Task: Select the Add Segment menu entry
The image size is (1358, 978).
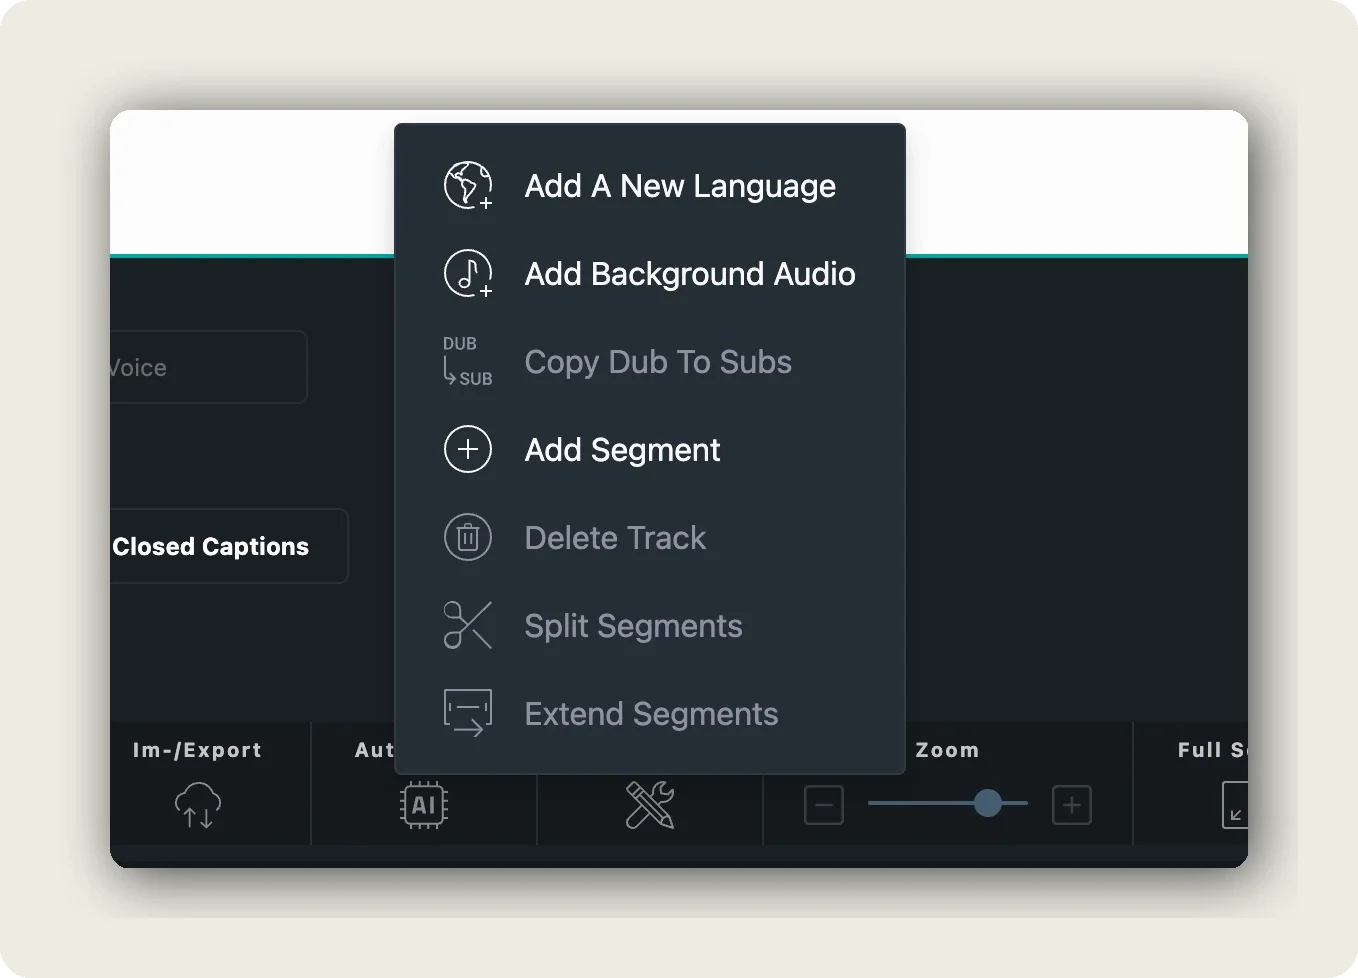Action: [650, 449]
